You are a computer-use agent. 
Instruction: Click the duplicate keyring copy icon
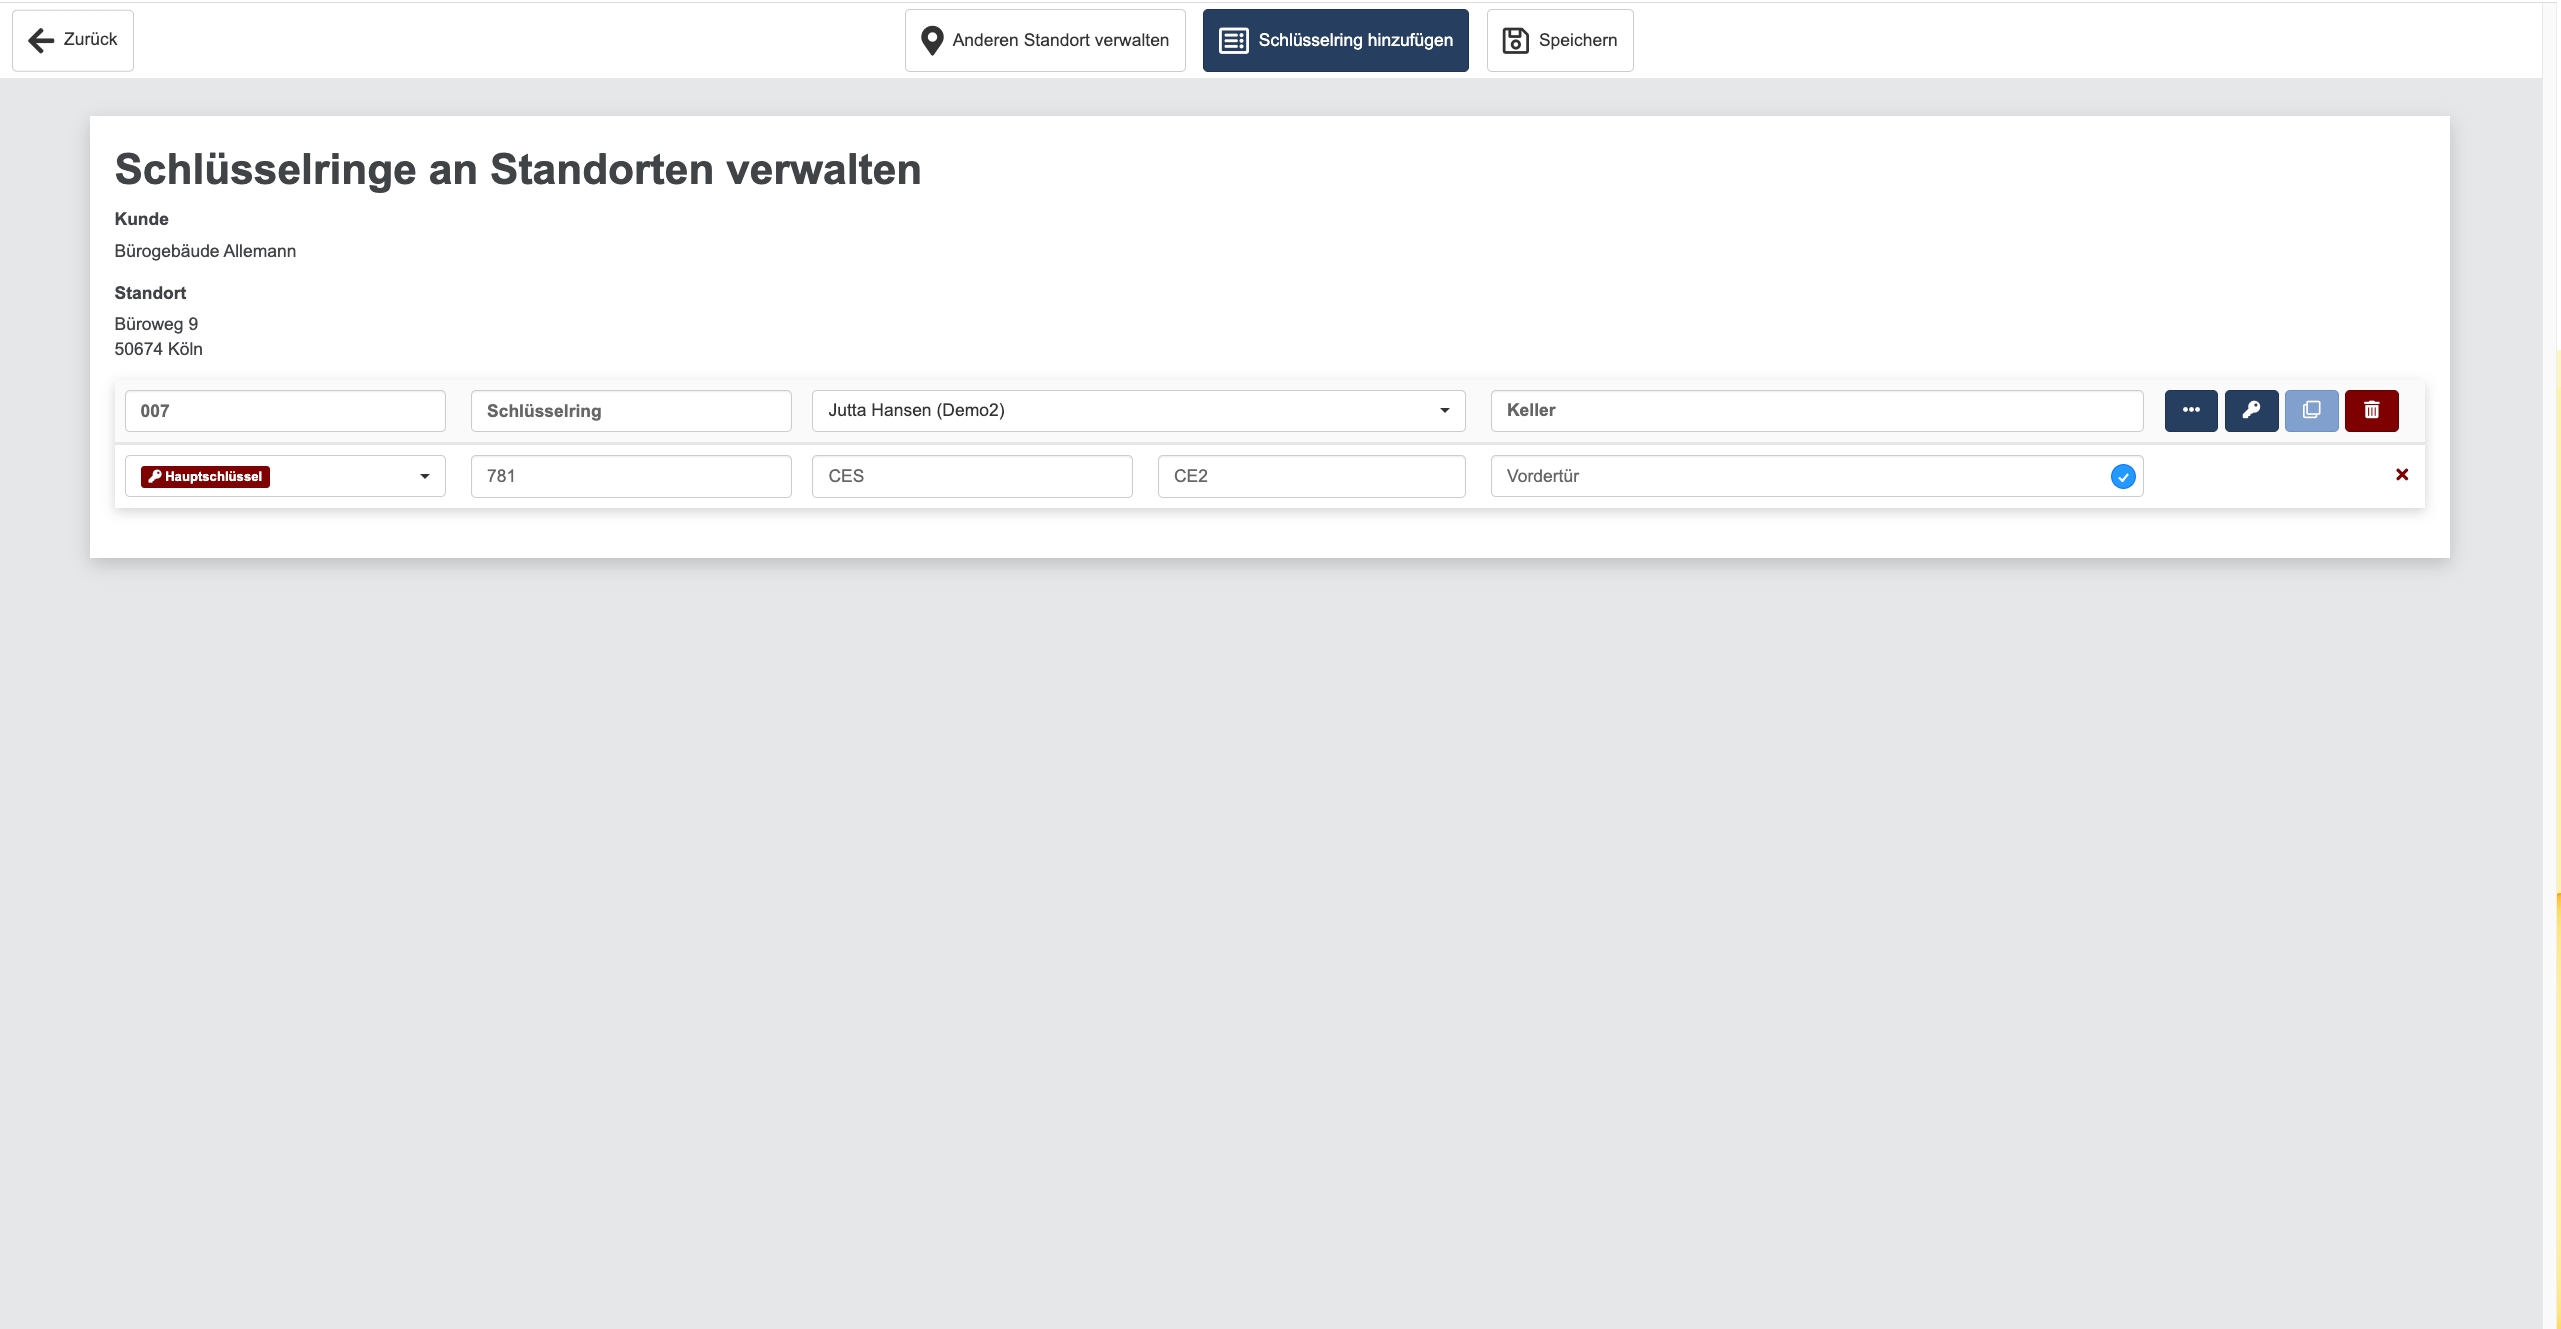point(2311,410)
